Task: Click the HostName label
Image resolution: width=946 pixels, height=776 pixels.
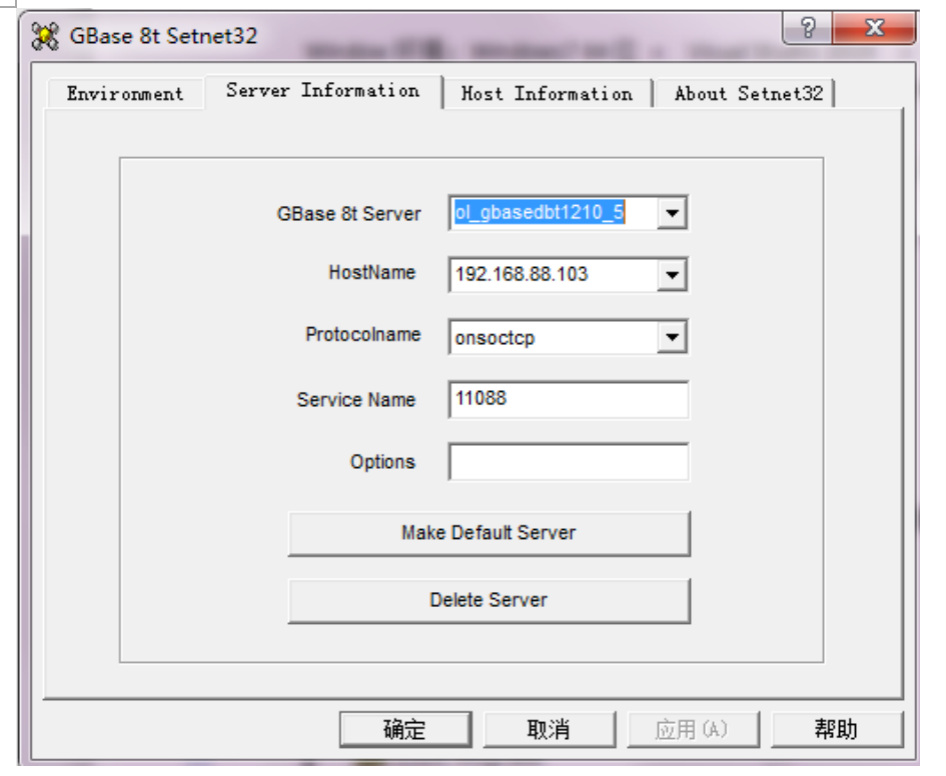Action: coord(372,272)
